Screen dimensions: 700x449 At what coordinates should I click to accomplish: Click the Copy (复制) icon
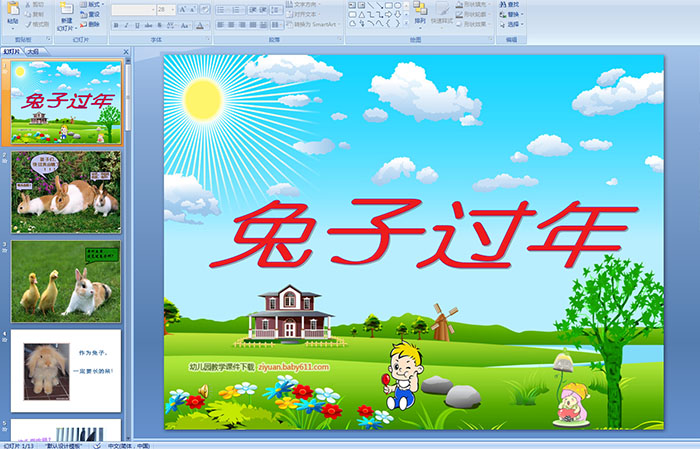click(x=28, y=14)
